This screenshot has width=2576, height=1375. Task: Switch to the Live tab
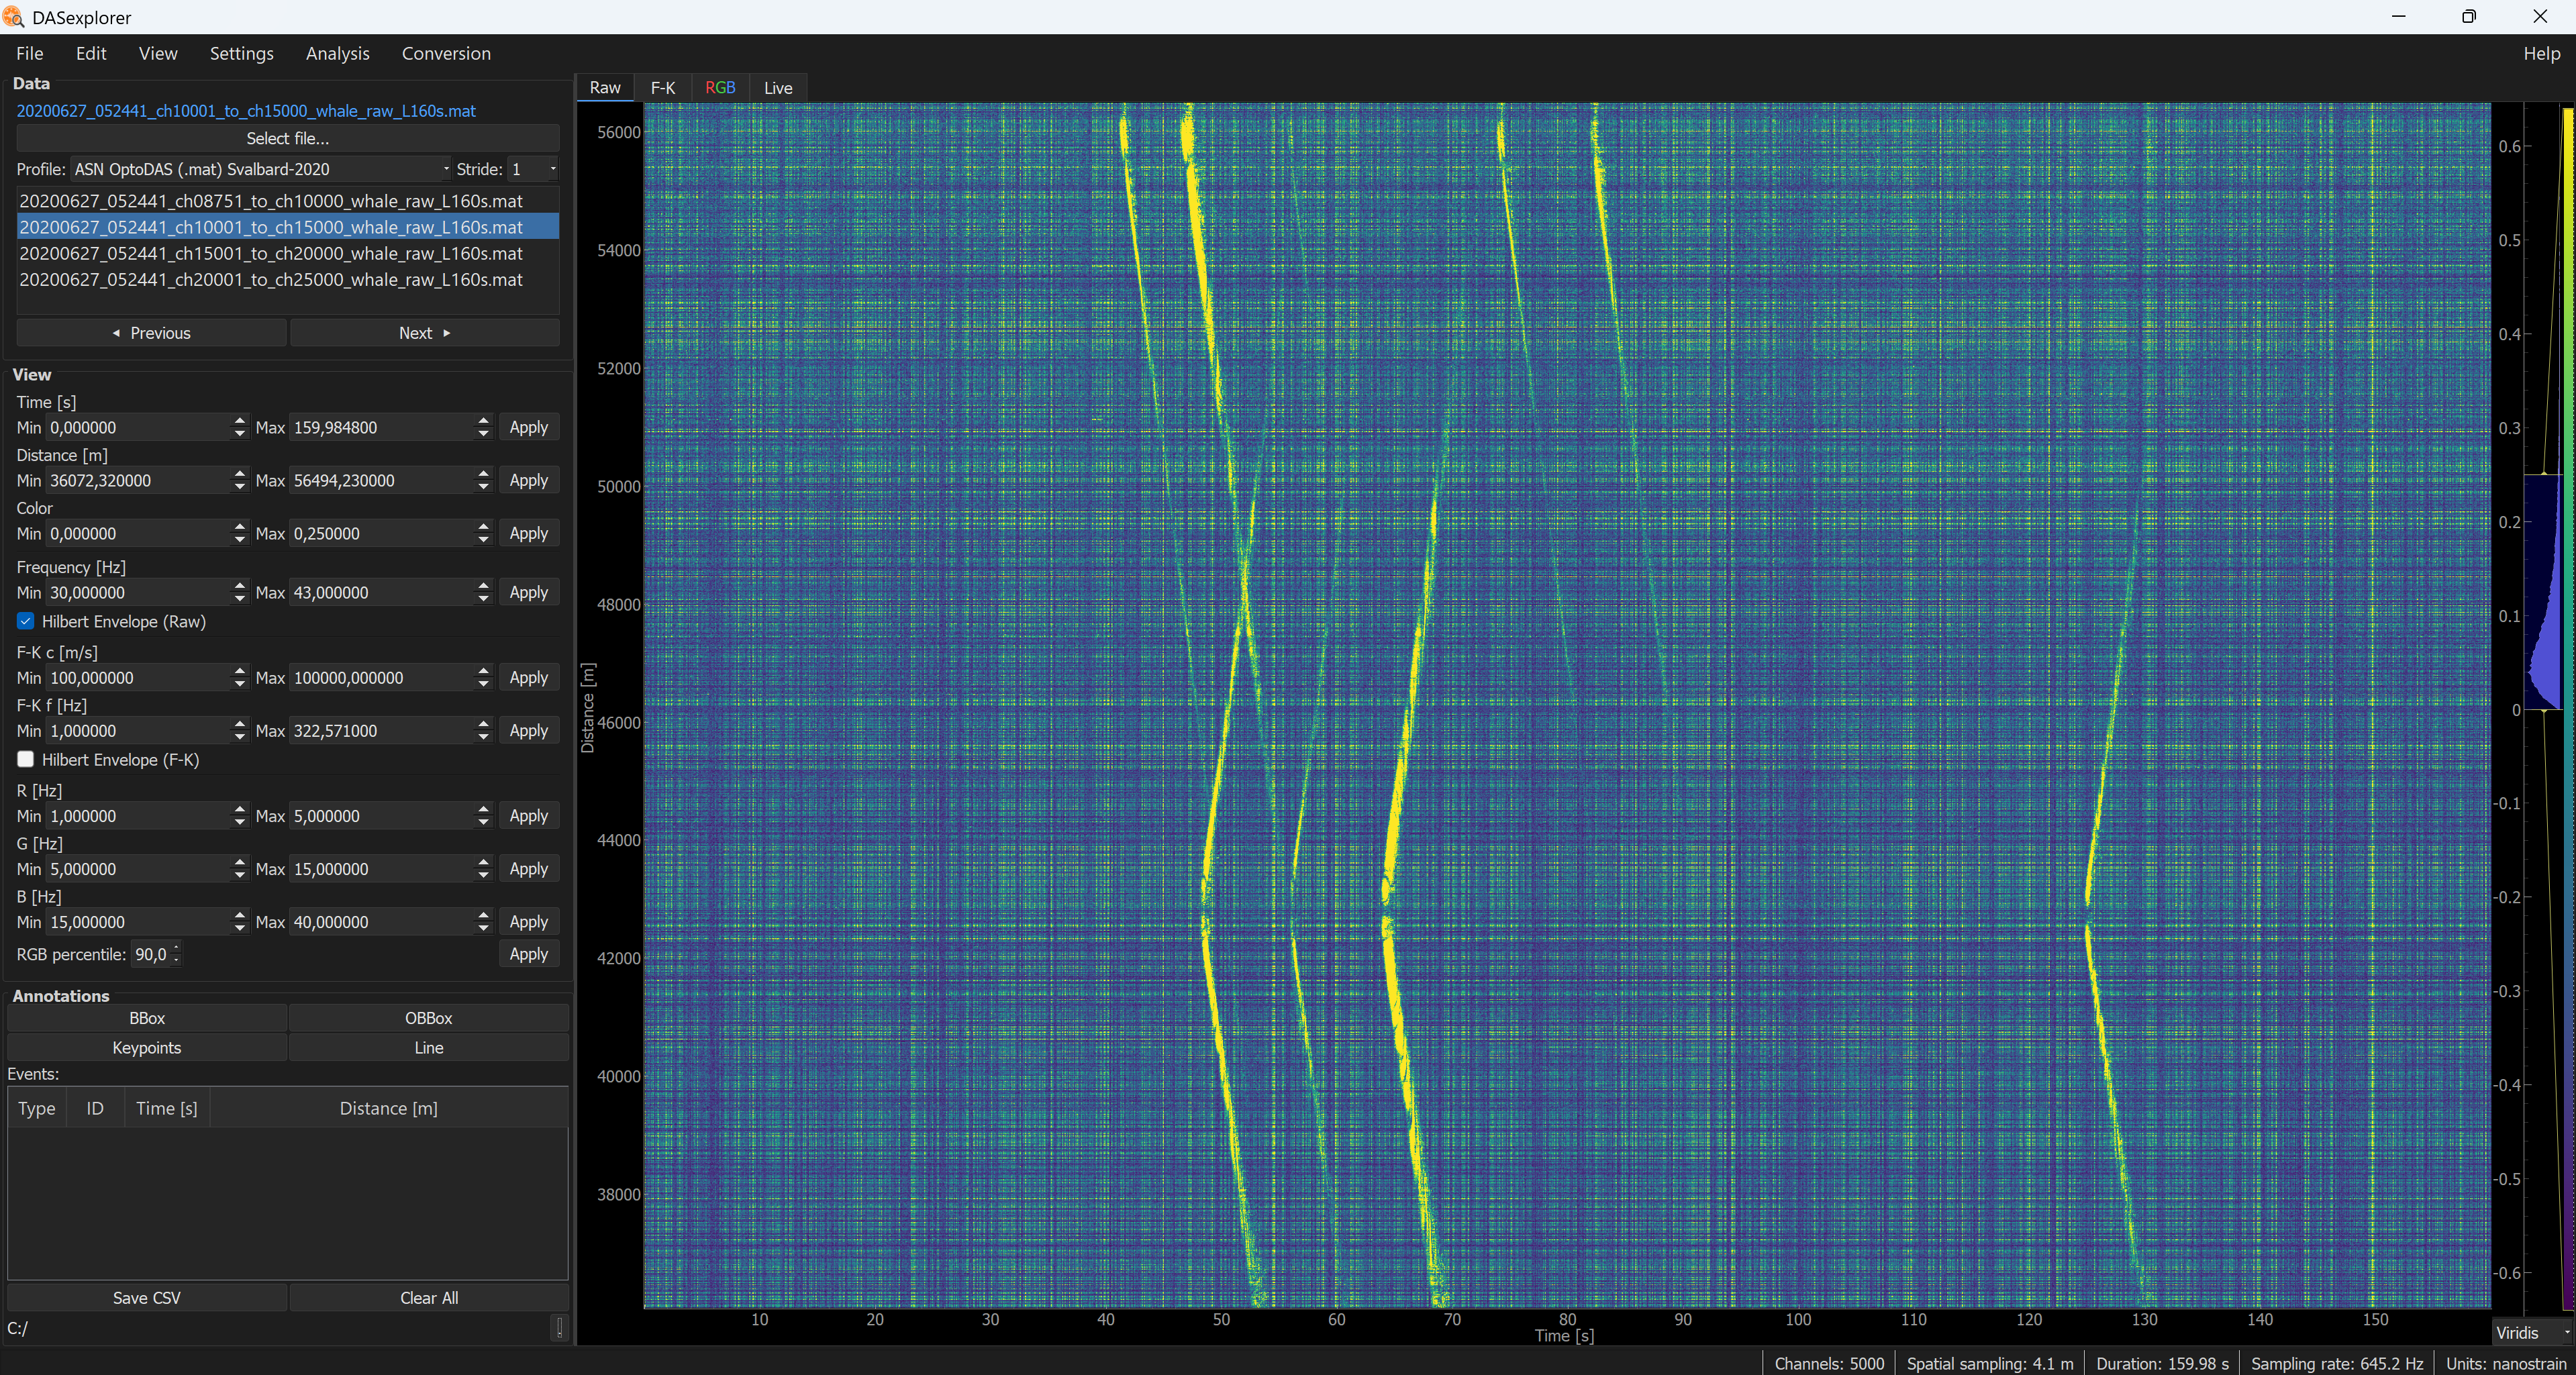pos(778,87)
